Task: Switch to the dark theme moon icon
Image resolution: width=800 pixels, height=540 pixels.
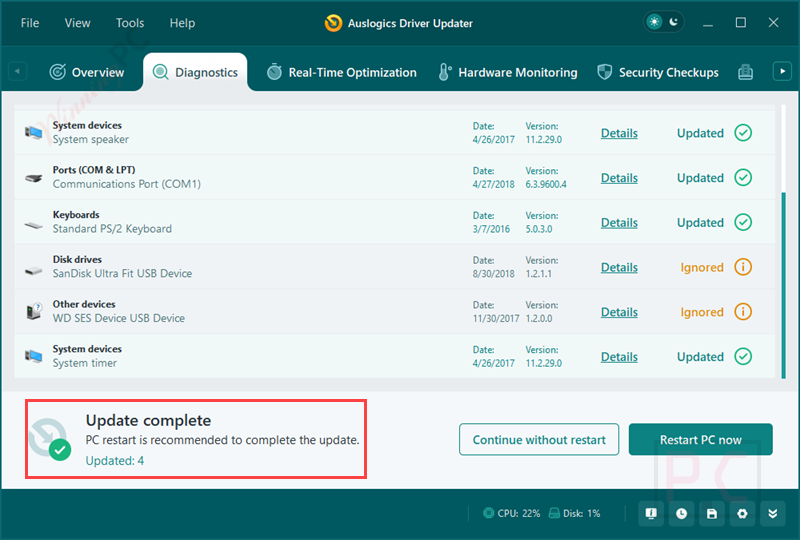Action: (673, 22)
